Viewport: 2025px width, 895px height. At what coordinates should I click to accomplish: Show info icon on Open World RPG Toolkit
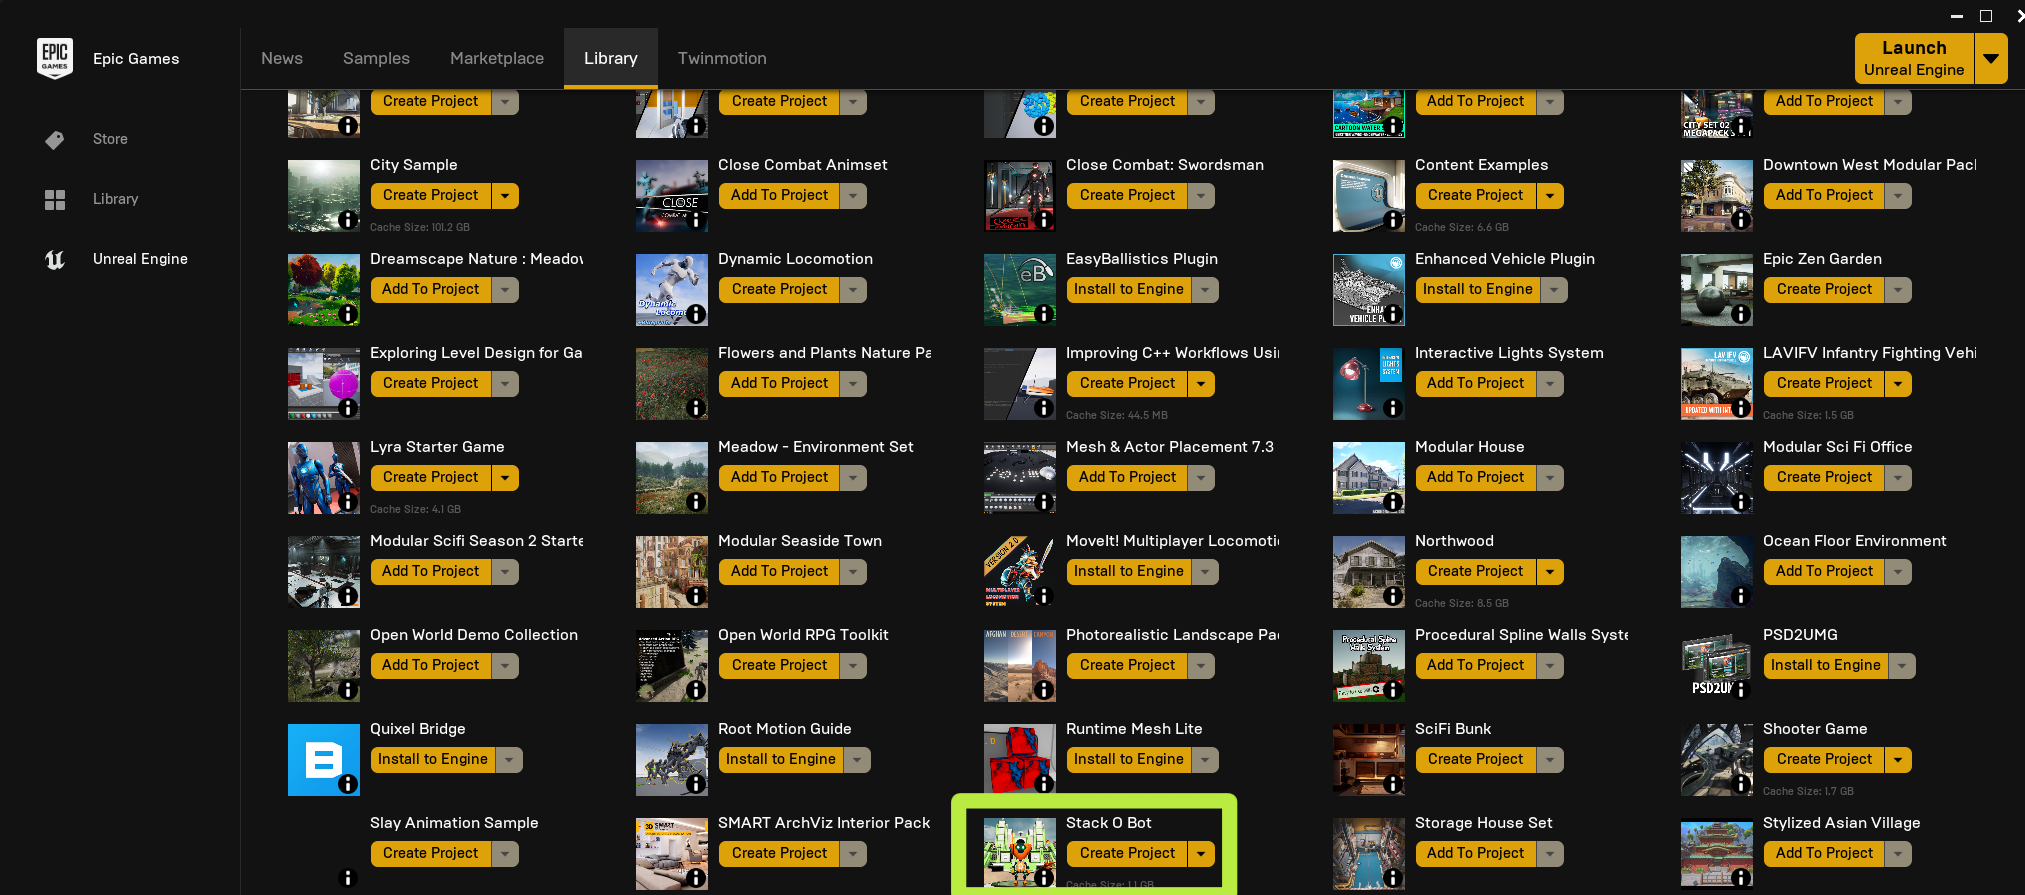pos(696,690)
